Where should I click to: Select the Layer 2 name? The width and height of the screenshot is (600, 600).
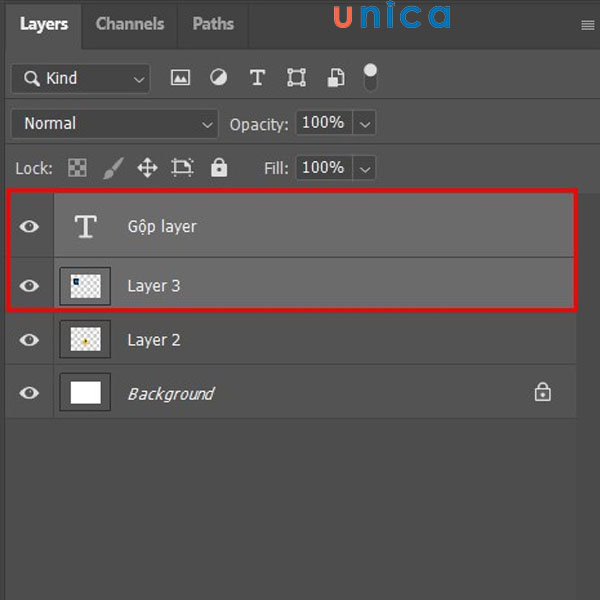coord(154,340)
